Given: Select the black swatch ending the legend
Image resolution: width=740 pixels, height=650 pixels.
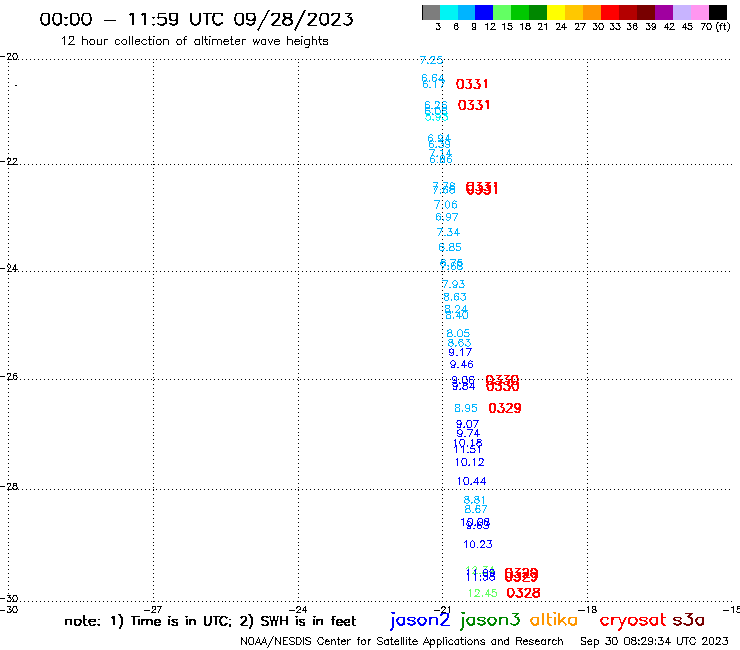Looking at the screenshot, I should [x=718, y=12].
